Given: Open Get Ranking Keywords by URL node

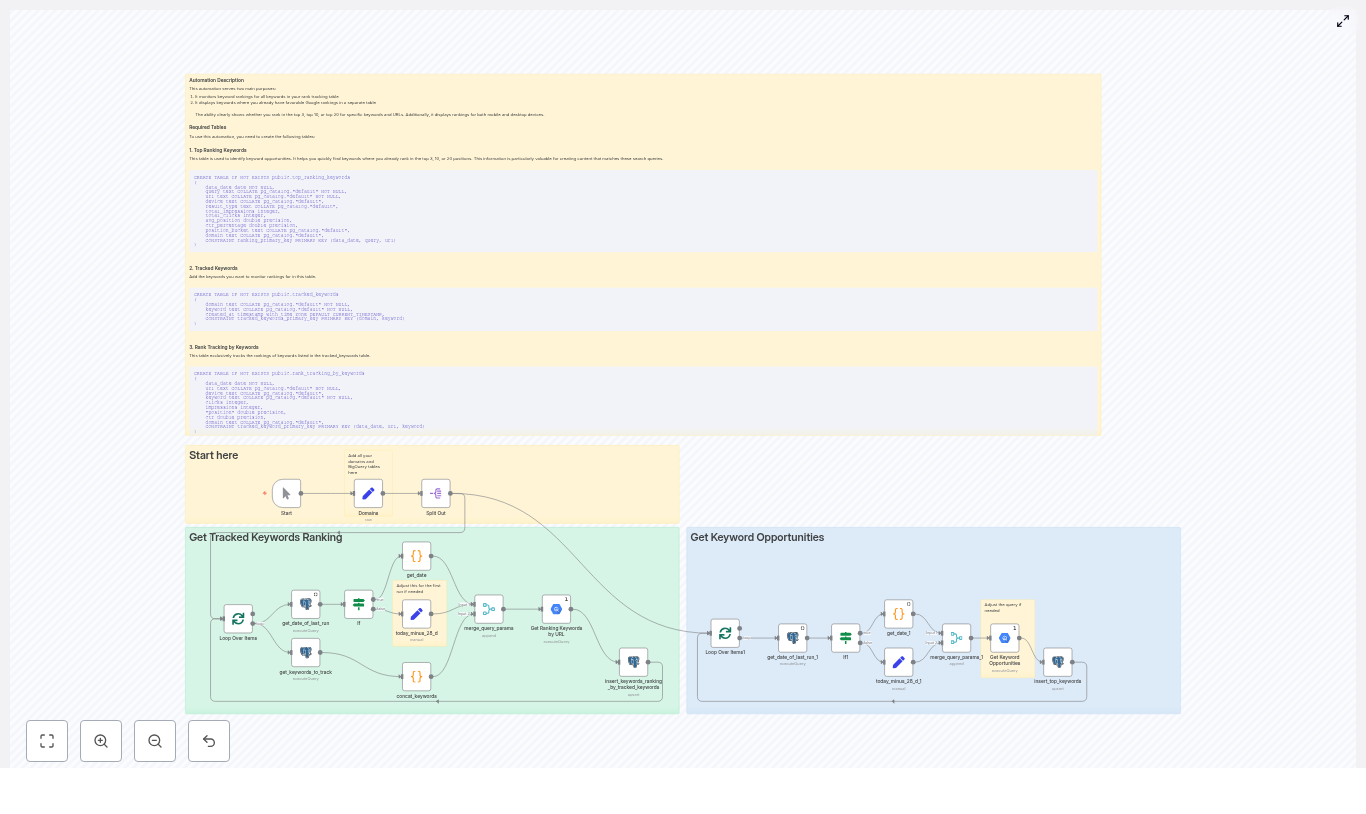Looking at the screenshot, I should click(557, 609).
